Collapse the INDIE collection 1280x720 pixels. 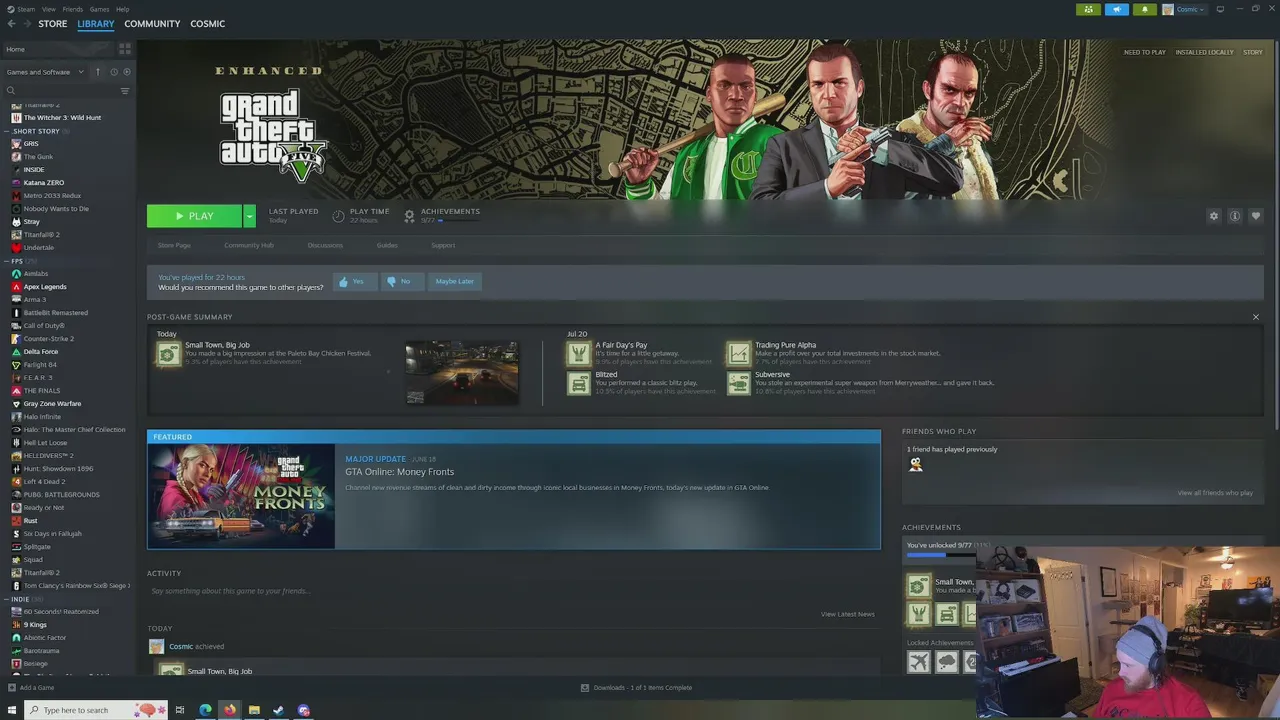(7, 599)
